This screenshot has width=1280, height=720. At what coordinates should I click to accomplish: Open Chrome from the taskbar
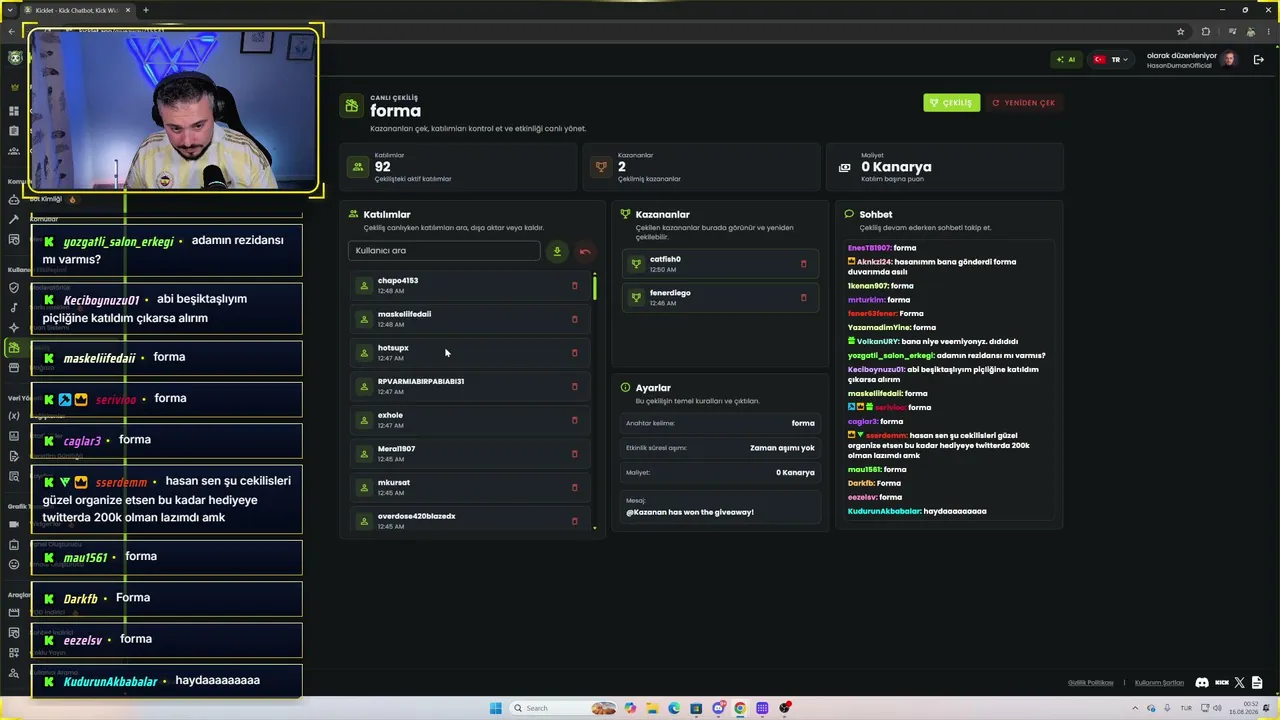pos(740,709)
